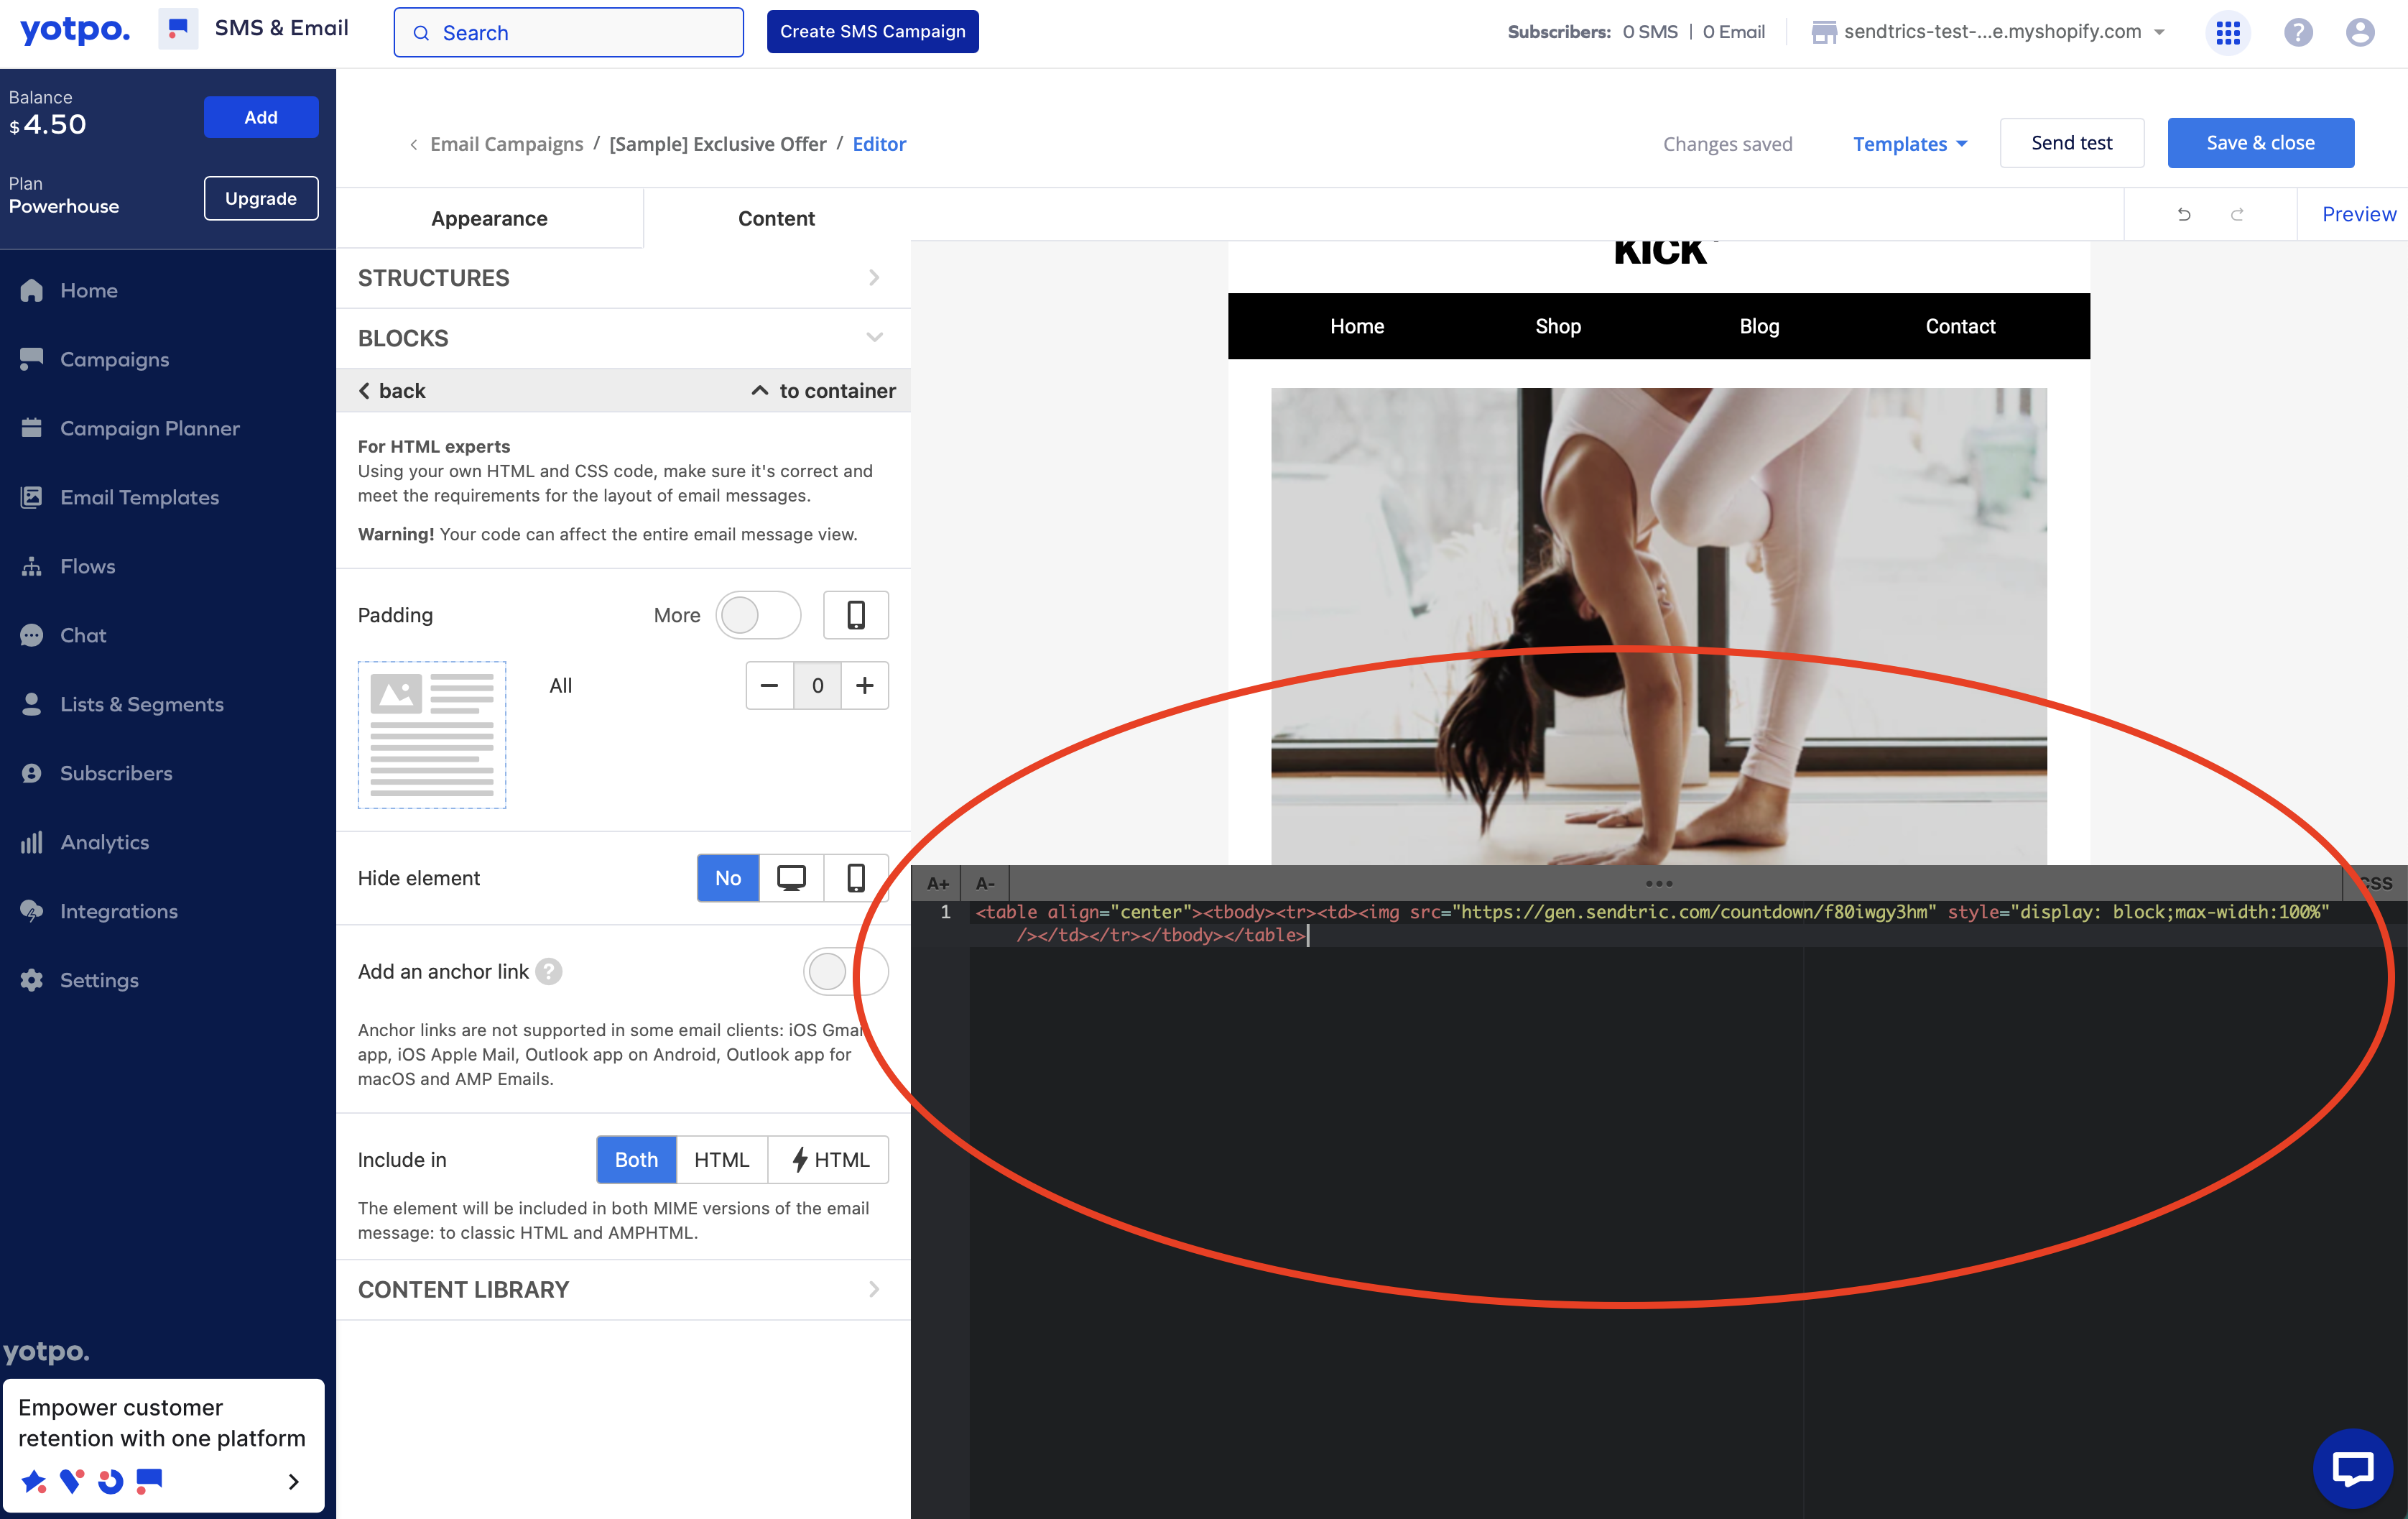The height and width of the screenshot is (1519, 2408).
Task: Open Flows in the sidebar
Action: (88, 566)
